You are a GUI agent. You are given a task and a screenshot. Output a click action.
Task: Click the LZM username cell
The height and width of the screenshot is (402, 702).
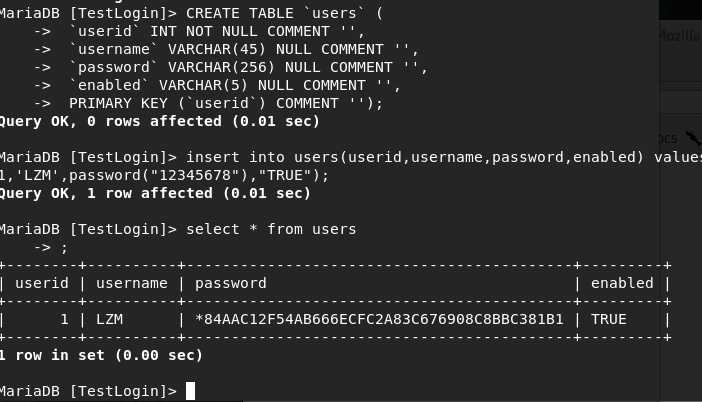tap(109, 320)
